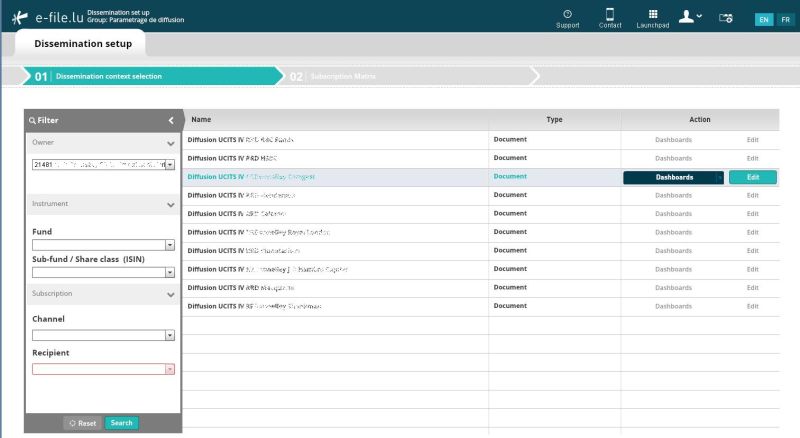Reset the filter criteria
The width and height of the screenshot is (800, 438).
pyautogui.click(x=83, y=423)
